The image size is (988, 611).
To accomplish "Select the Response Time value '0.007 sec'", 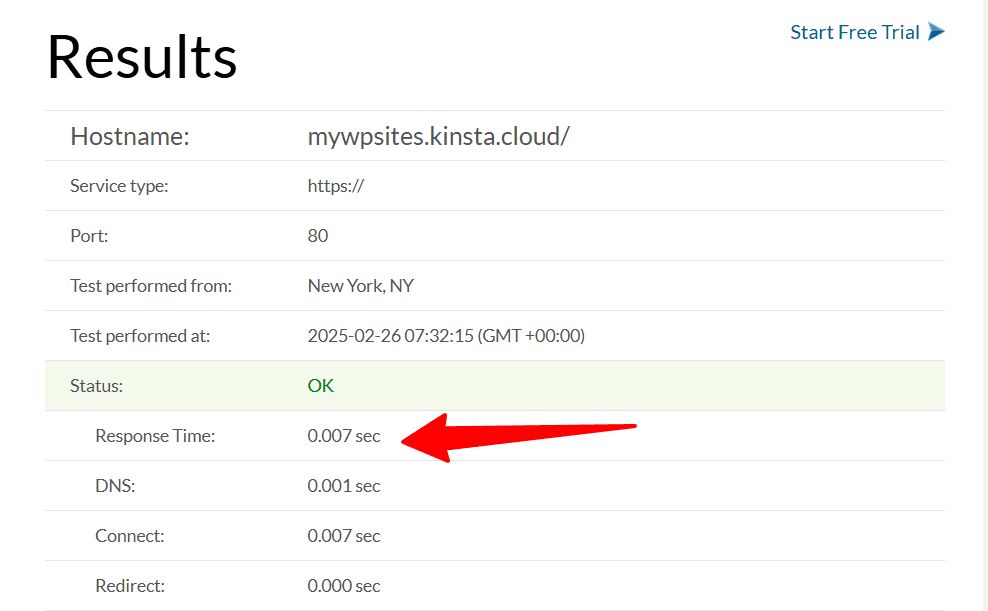I will coord(344,436).
